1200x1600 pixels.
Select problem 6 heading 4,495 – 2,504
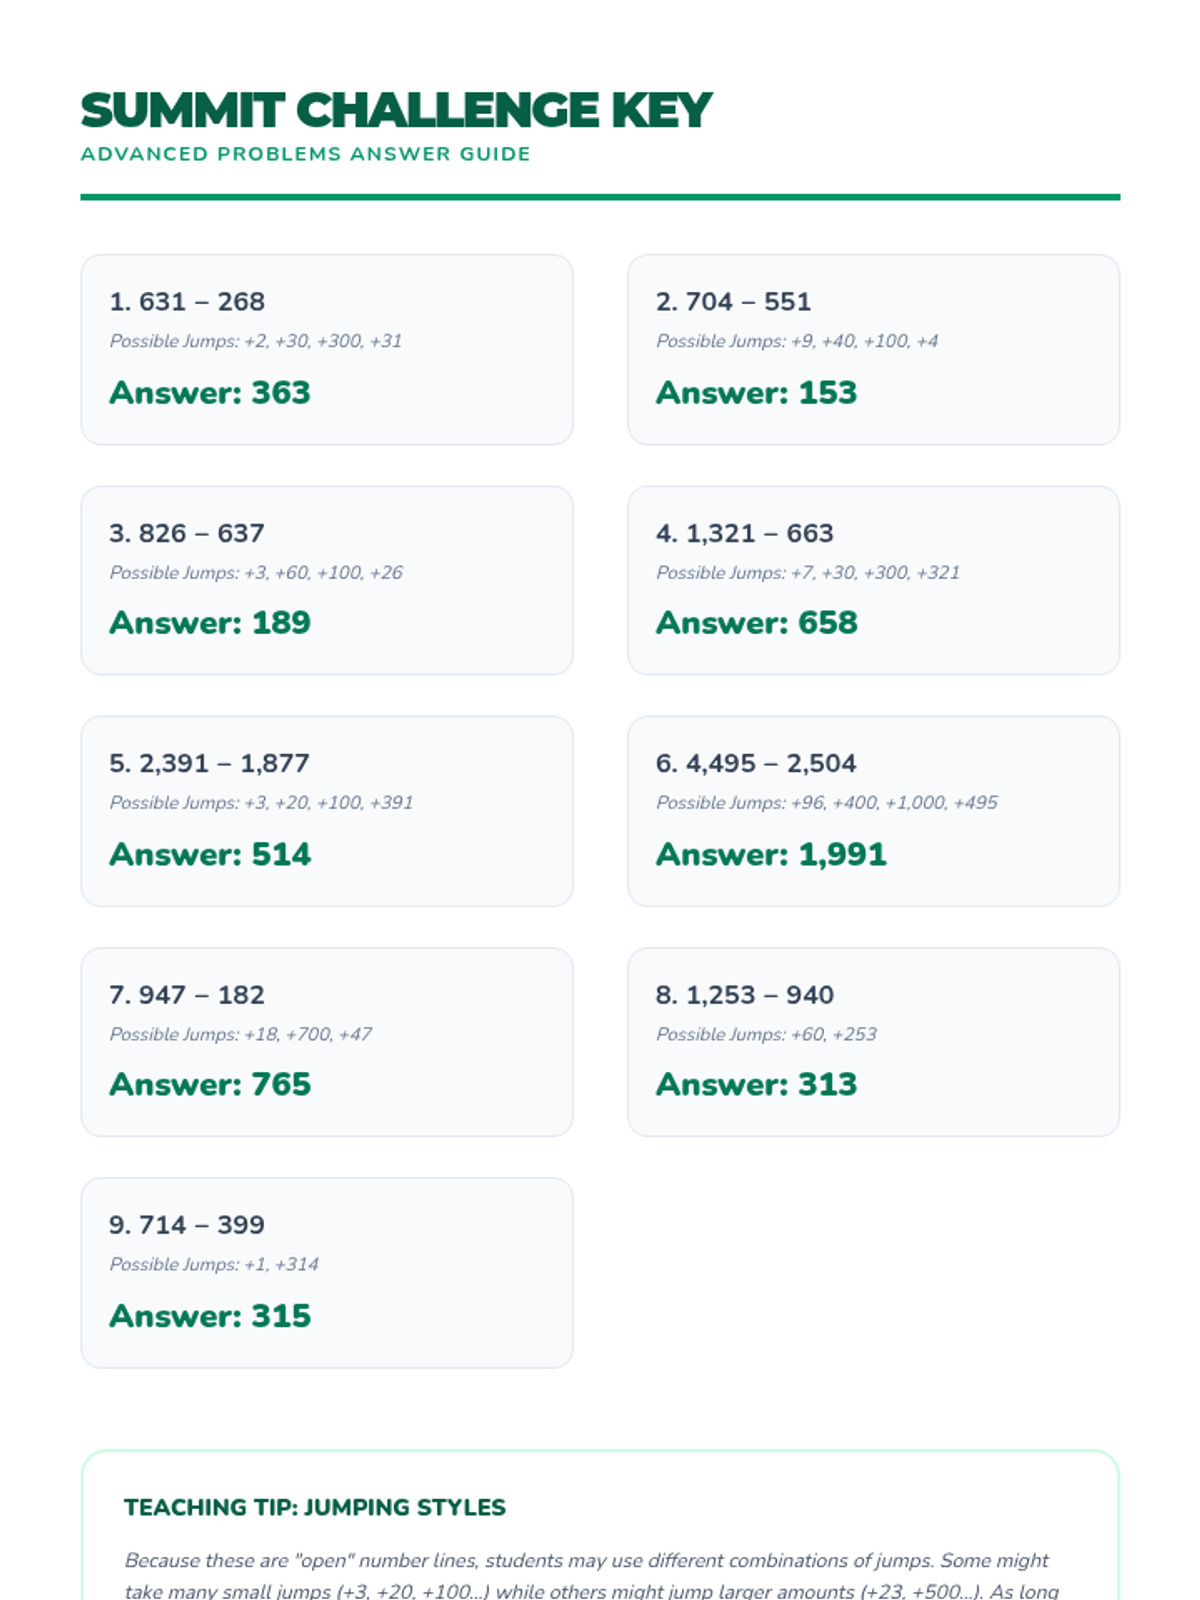point(756,763)
